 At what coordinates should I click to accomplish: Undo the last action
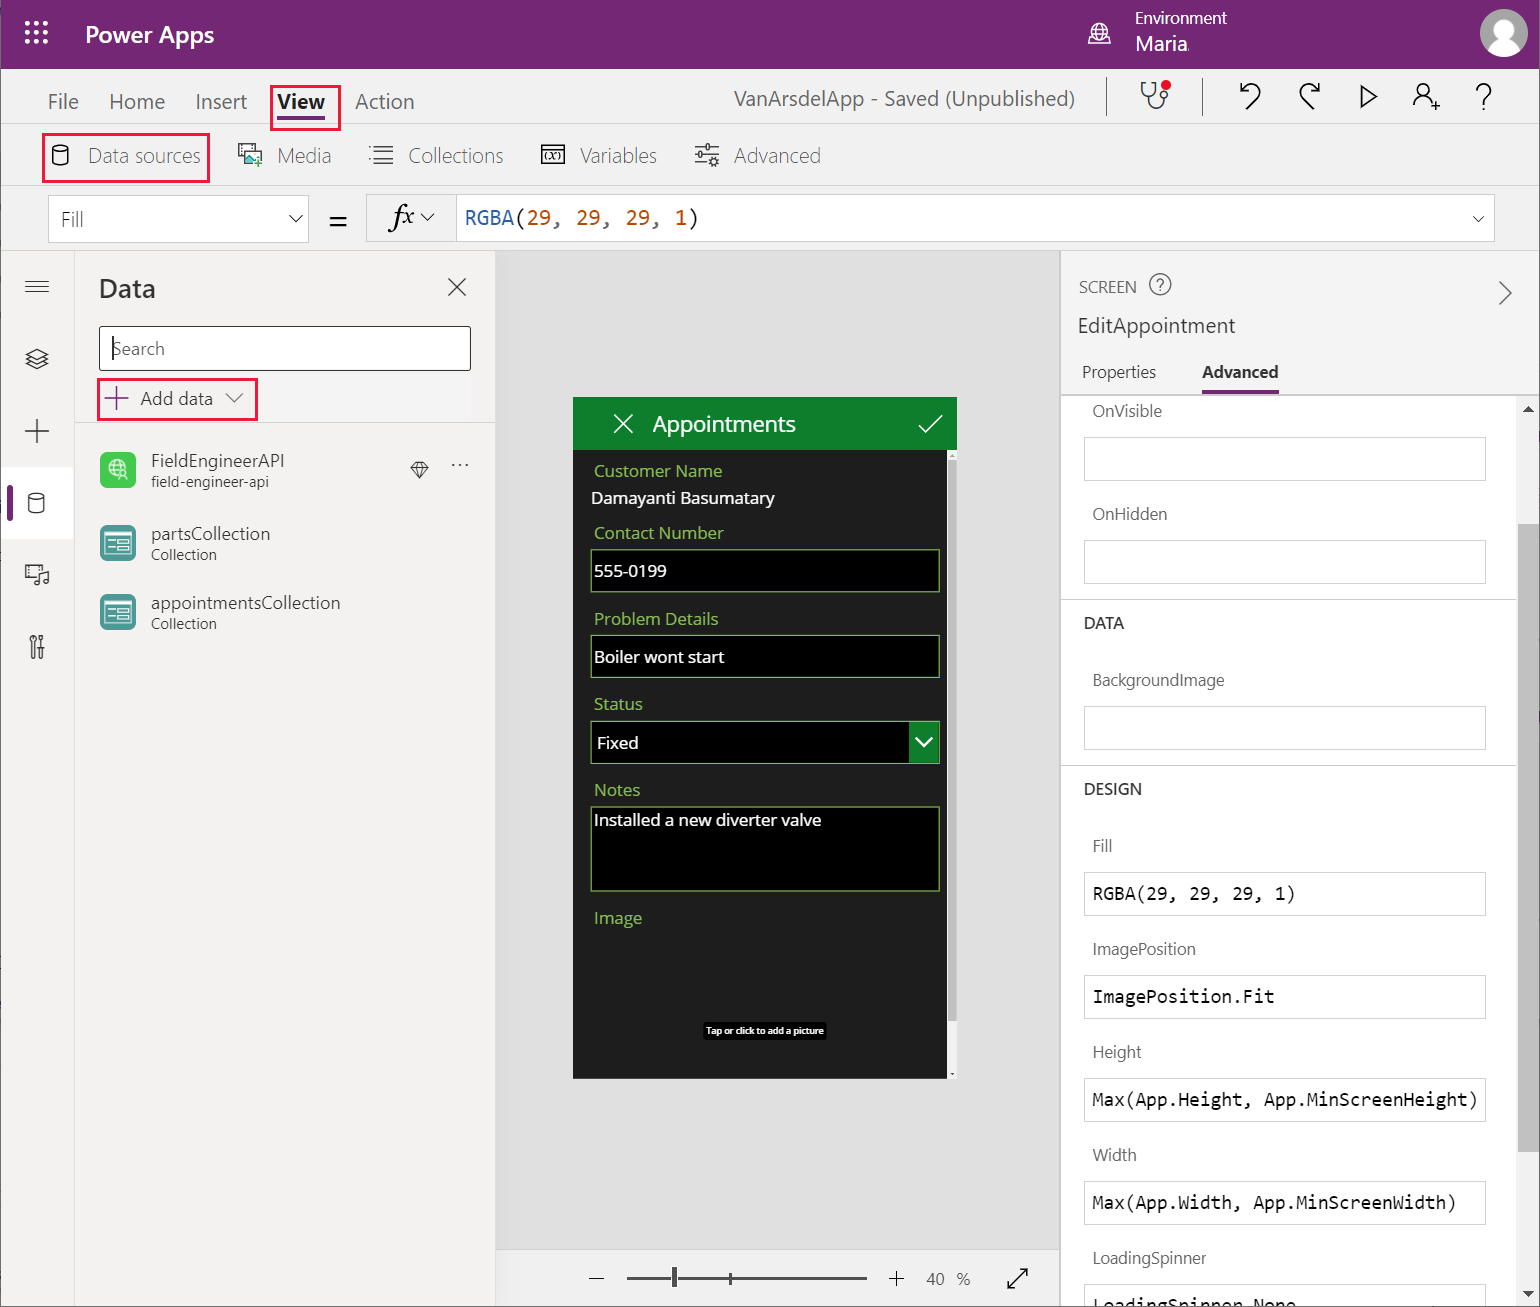1250,96
